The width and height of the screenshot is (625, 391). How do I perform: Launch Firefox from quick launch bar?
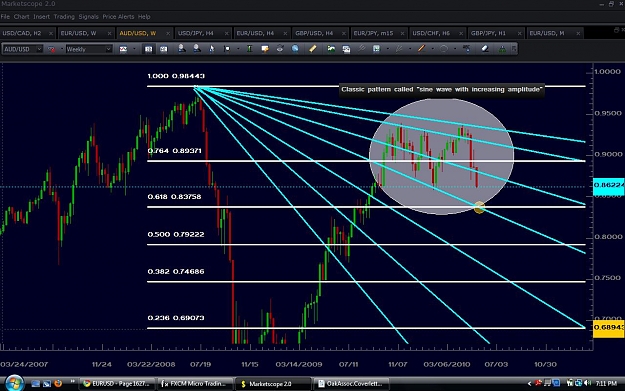click(x=58, y=383)
